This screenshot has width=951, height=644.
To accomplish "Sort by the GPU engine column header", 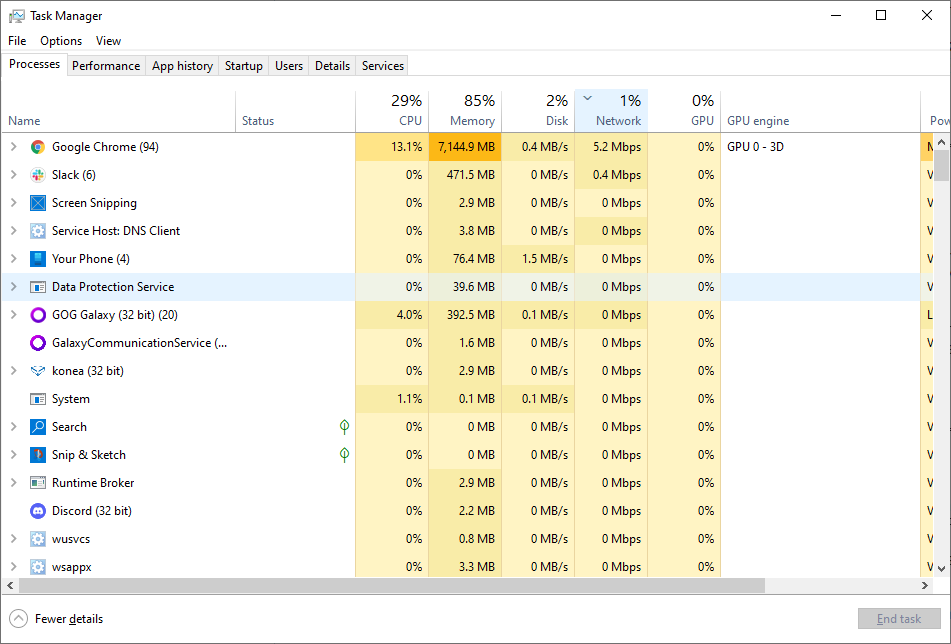I will [821, 111].
